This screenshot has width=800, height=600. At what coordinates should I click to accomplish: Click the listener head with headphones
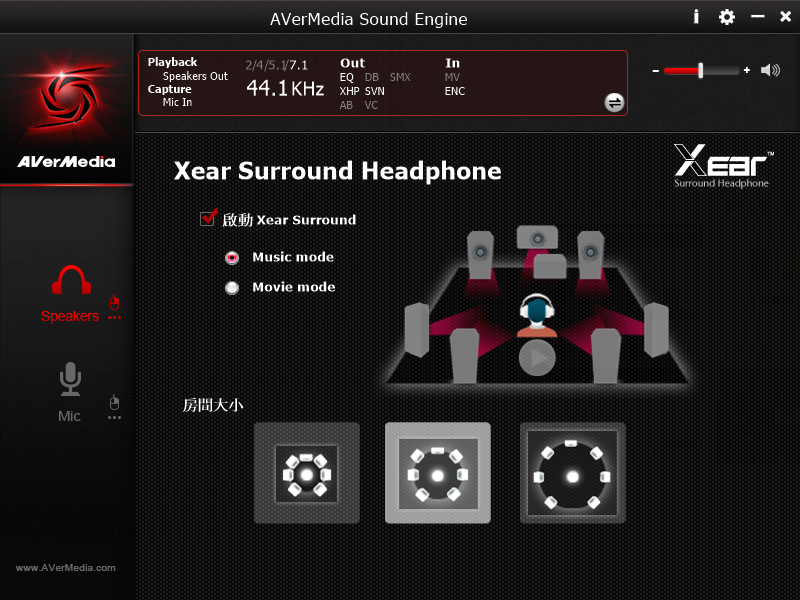tap(537, 315)
